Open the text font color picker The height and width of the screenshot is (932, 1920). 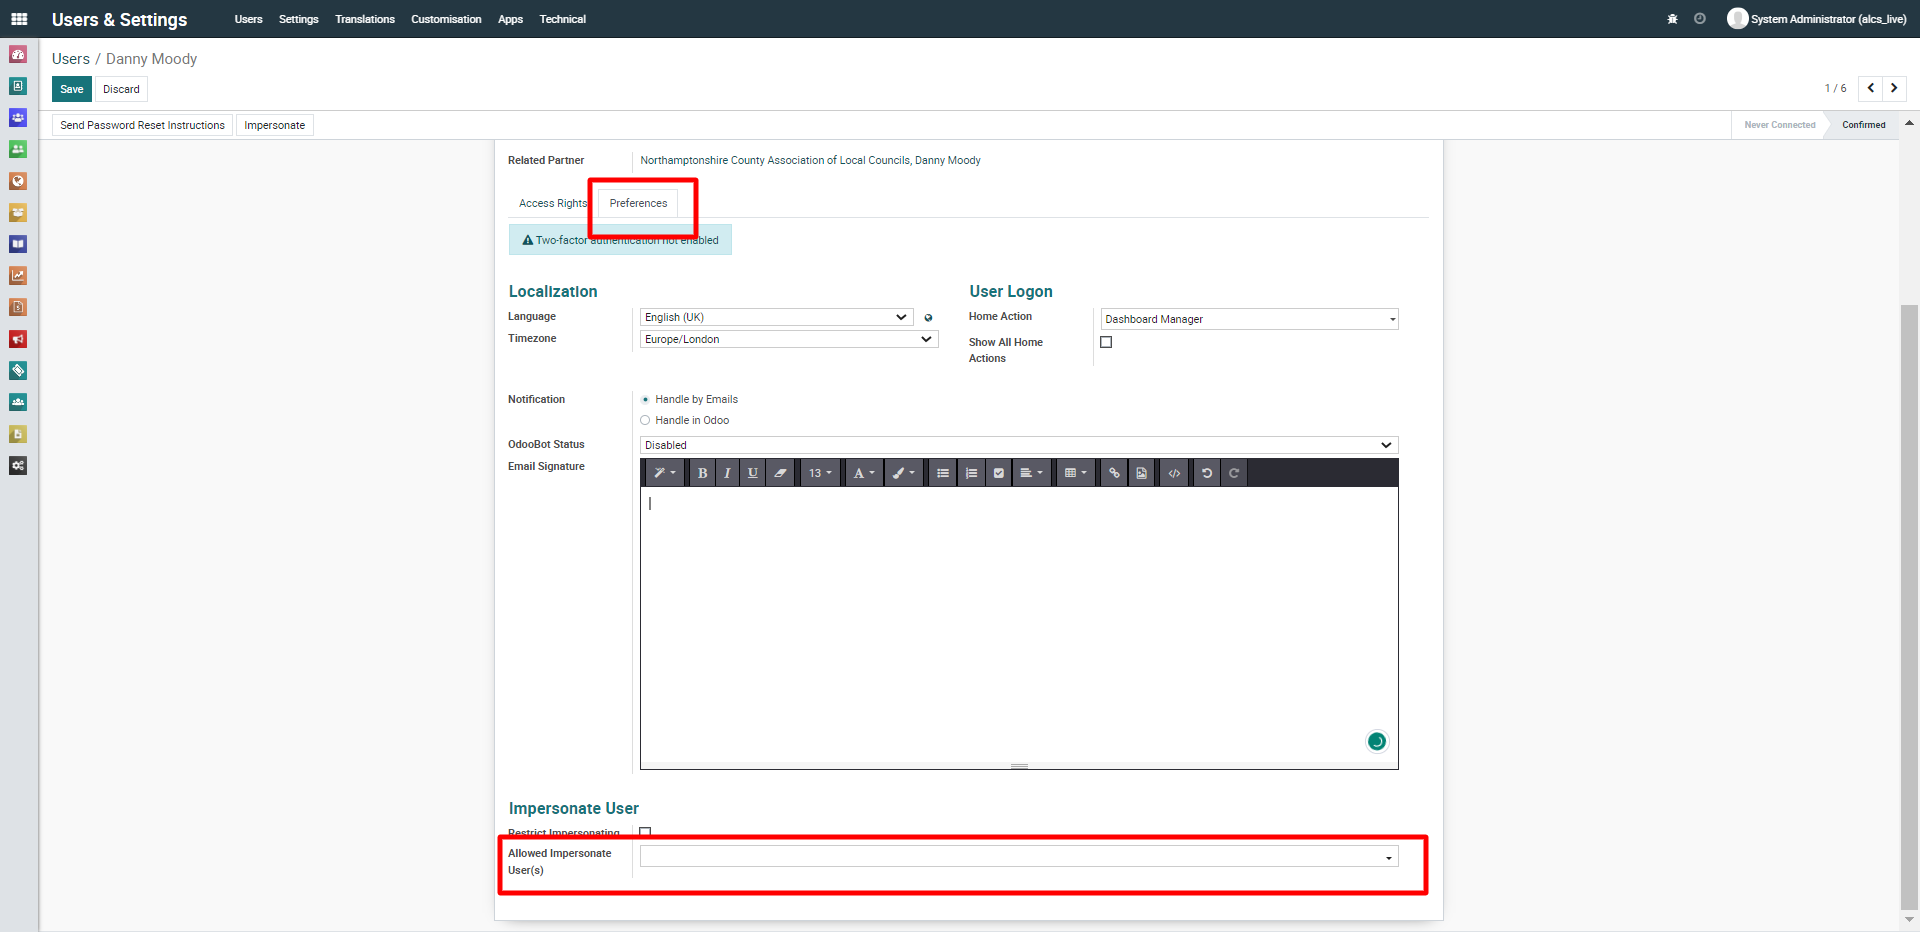click(x=863, y=473)
